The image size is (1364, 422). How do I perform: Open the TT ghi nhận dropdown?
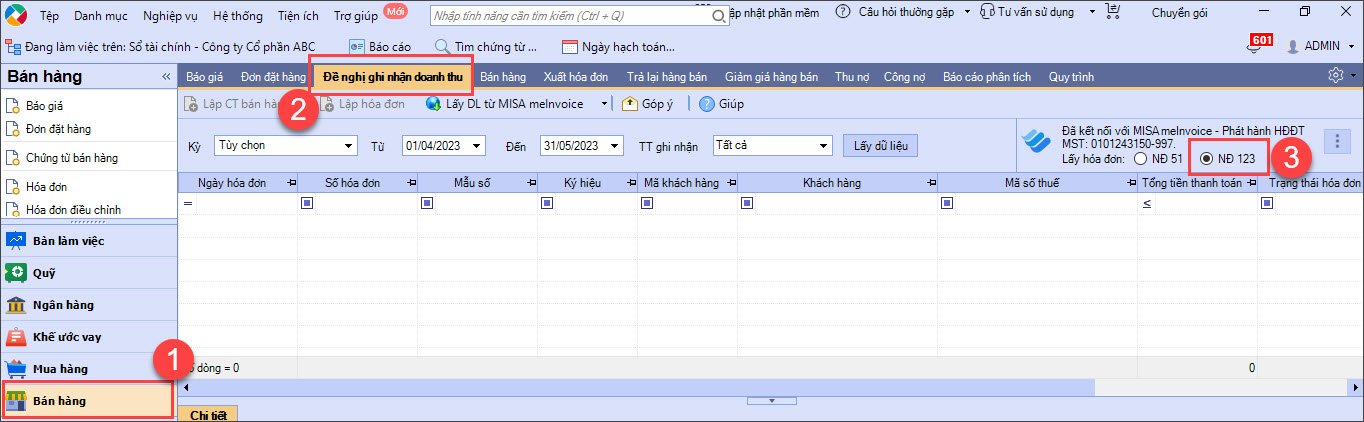tap(823, 146)
